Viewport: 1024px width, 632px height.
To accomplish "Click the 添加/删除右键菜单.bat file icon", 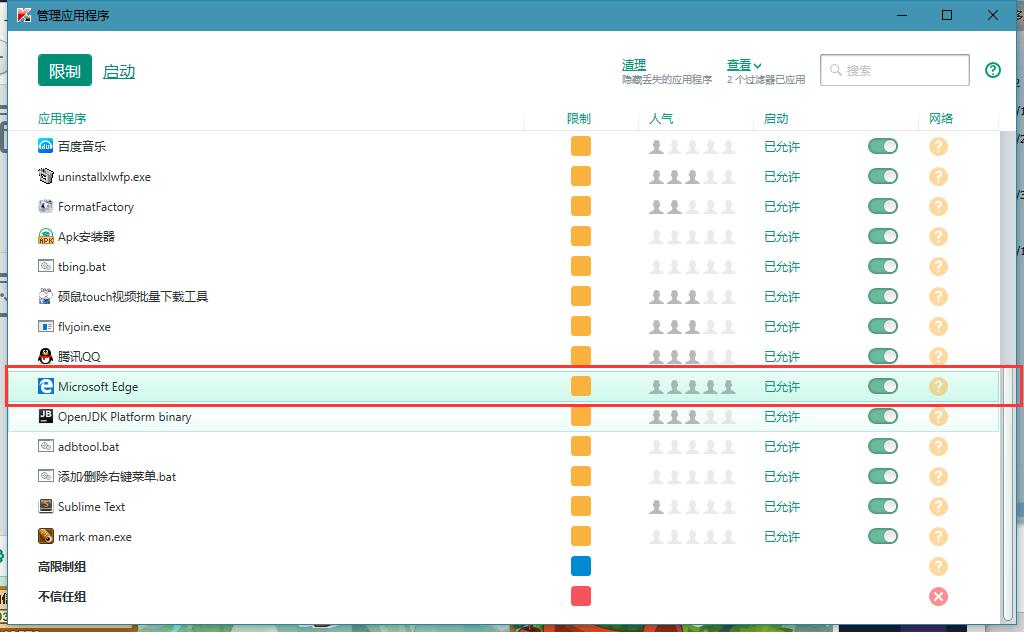I will 45,477.
